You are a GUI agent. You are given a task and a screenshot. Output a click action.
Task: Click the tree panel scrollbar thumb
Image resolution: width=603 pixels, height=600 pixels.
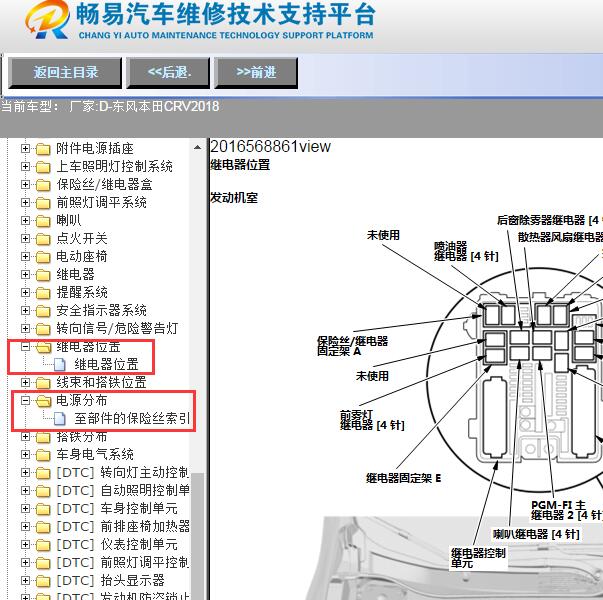coord(197,536)
